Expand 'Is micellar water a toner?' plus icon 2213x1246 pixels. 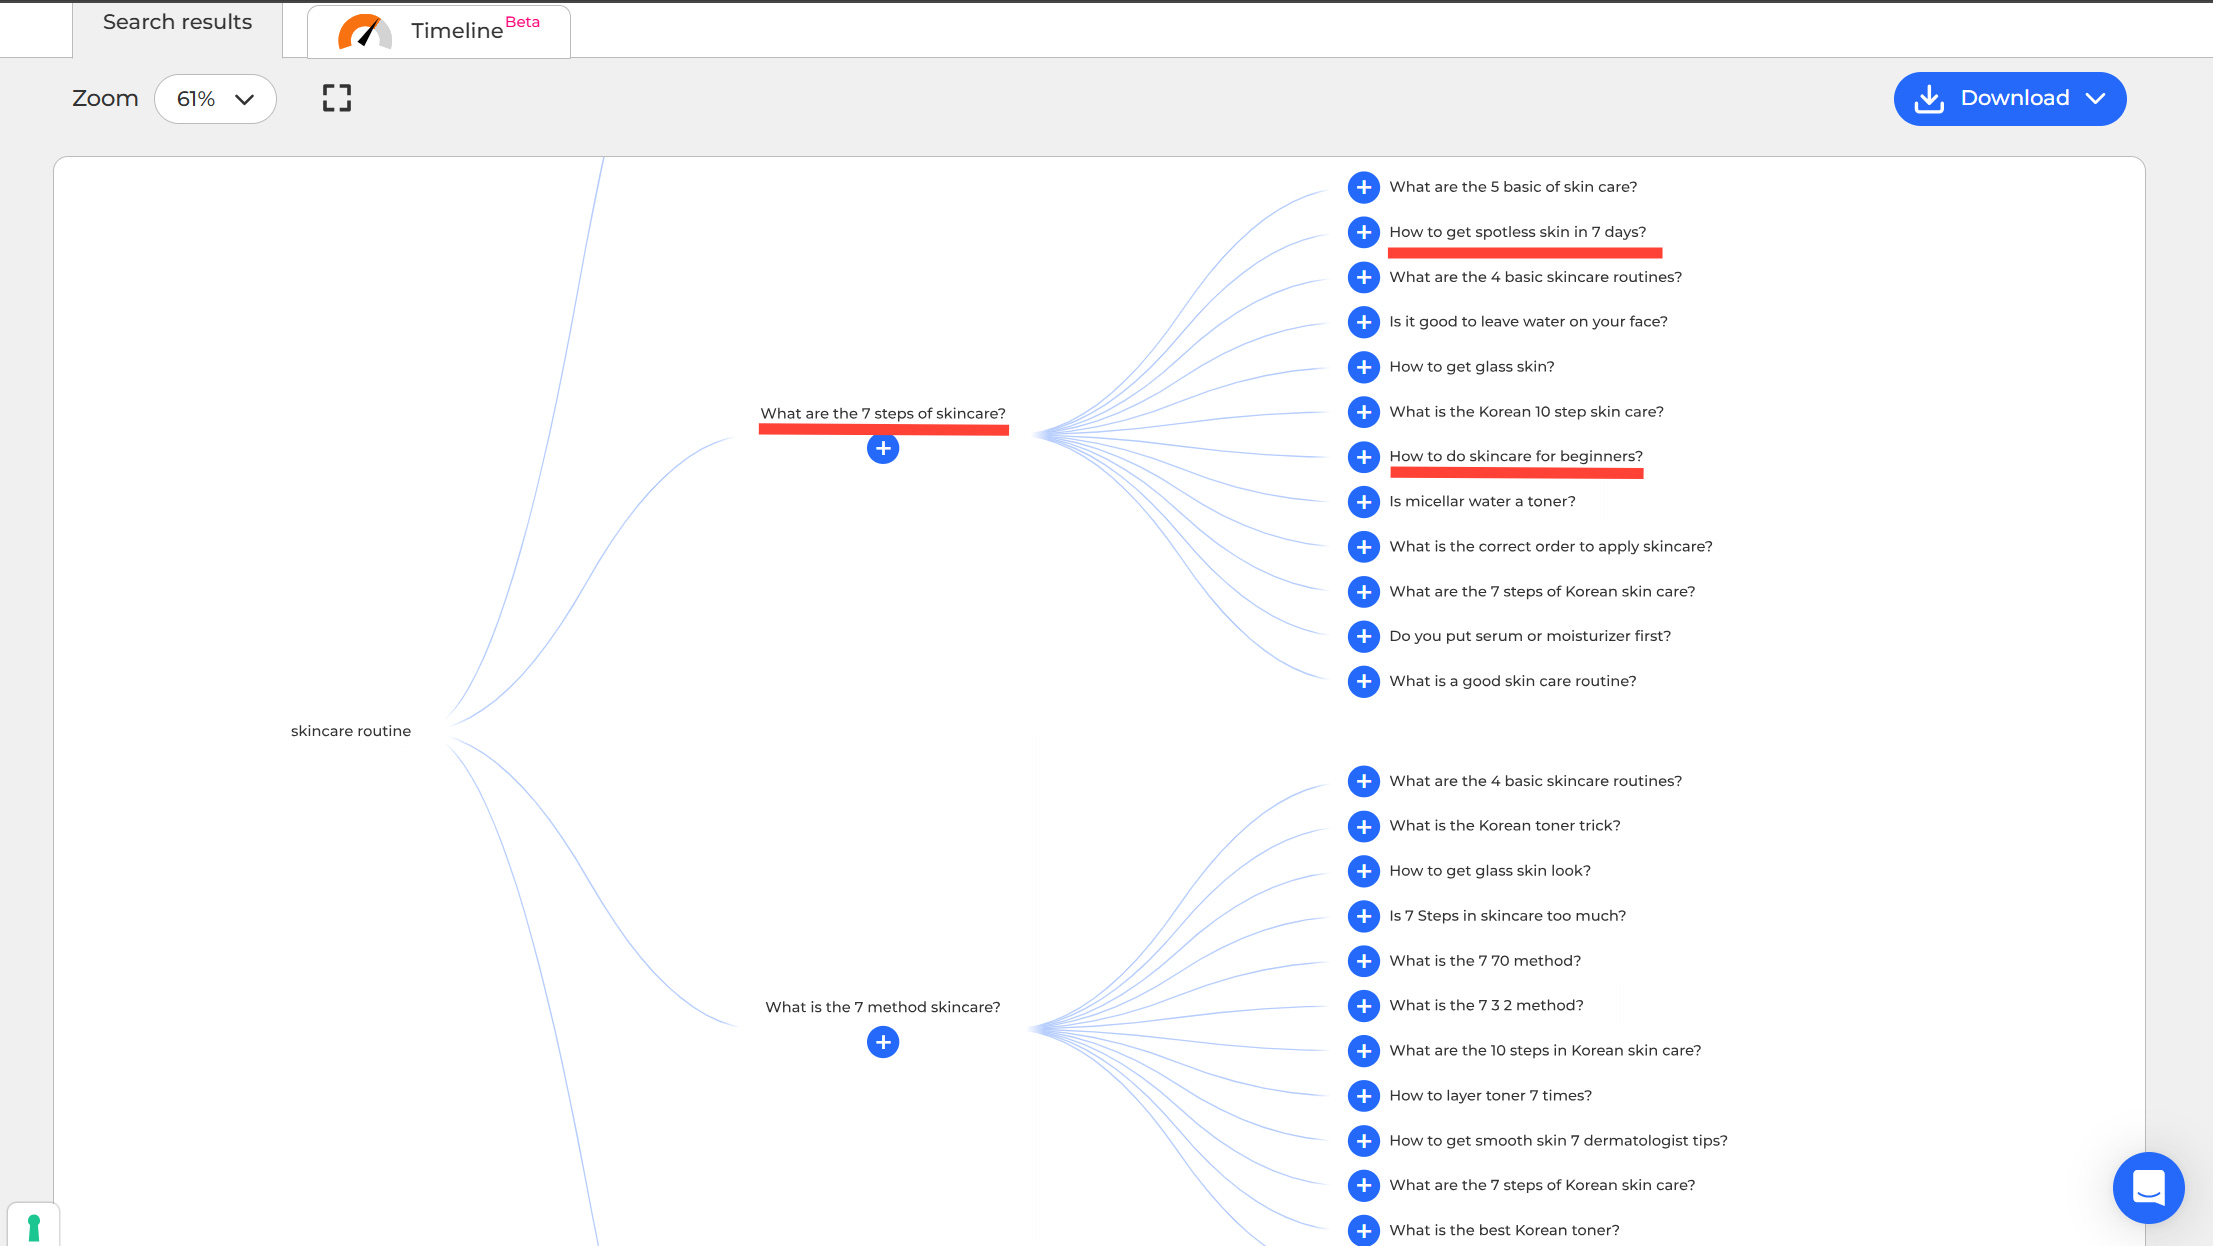click(1363, 502)
